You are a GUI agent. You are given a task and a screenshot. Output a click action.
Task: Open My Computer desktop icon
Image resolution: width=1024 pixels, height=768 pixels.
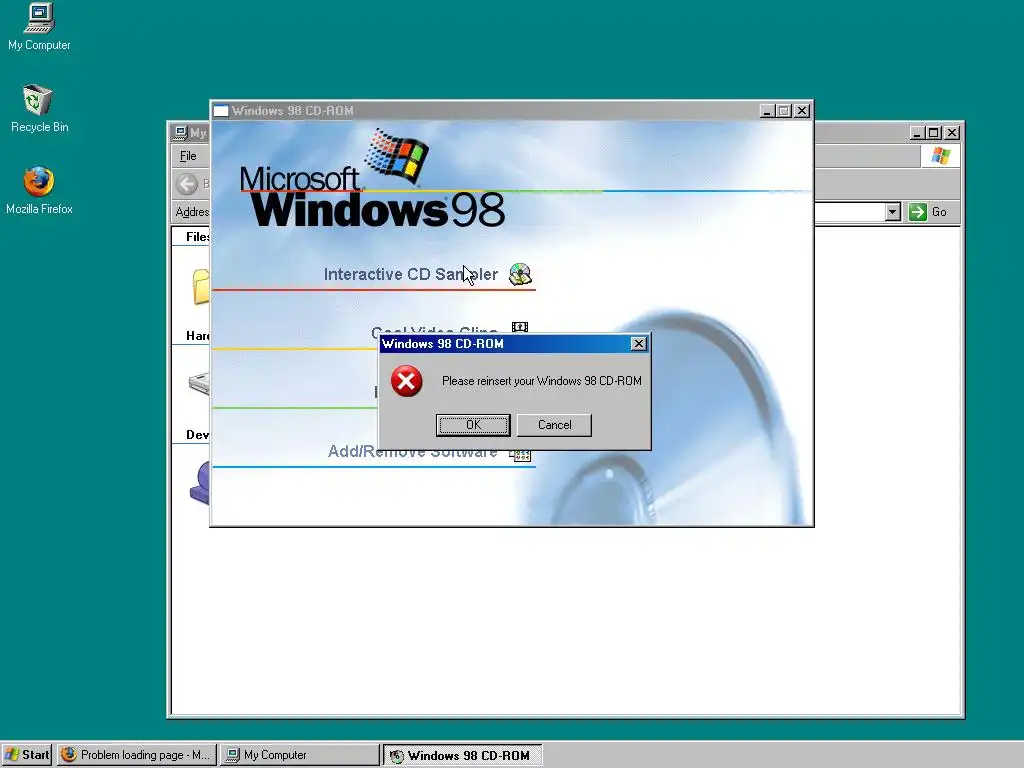[x=39, y=27]
